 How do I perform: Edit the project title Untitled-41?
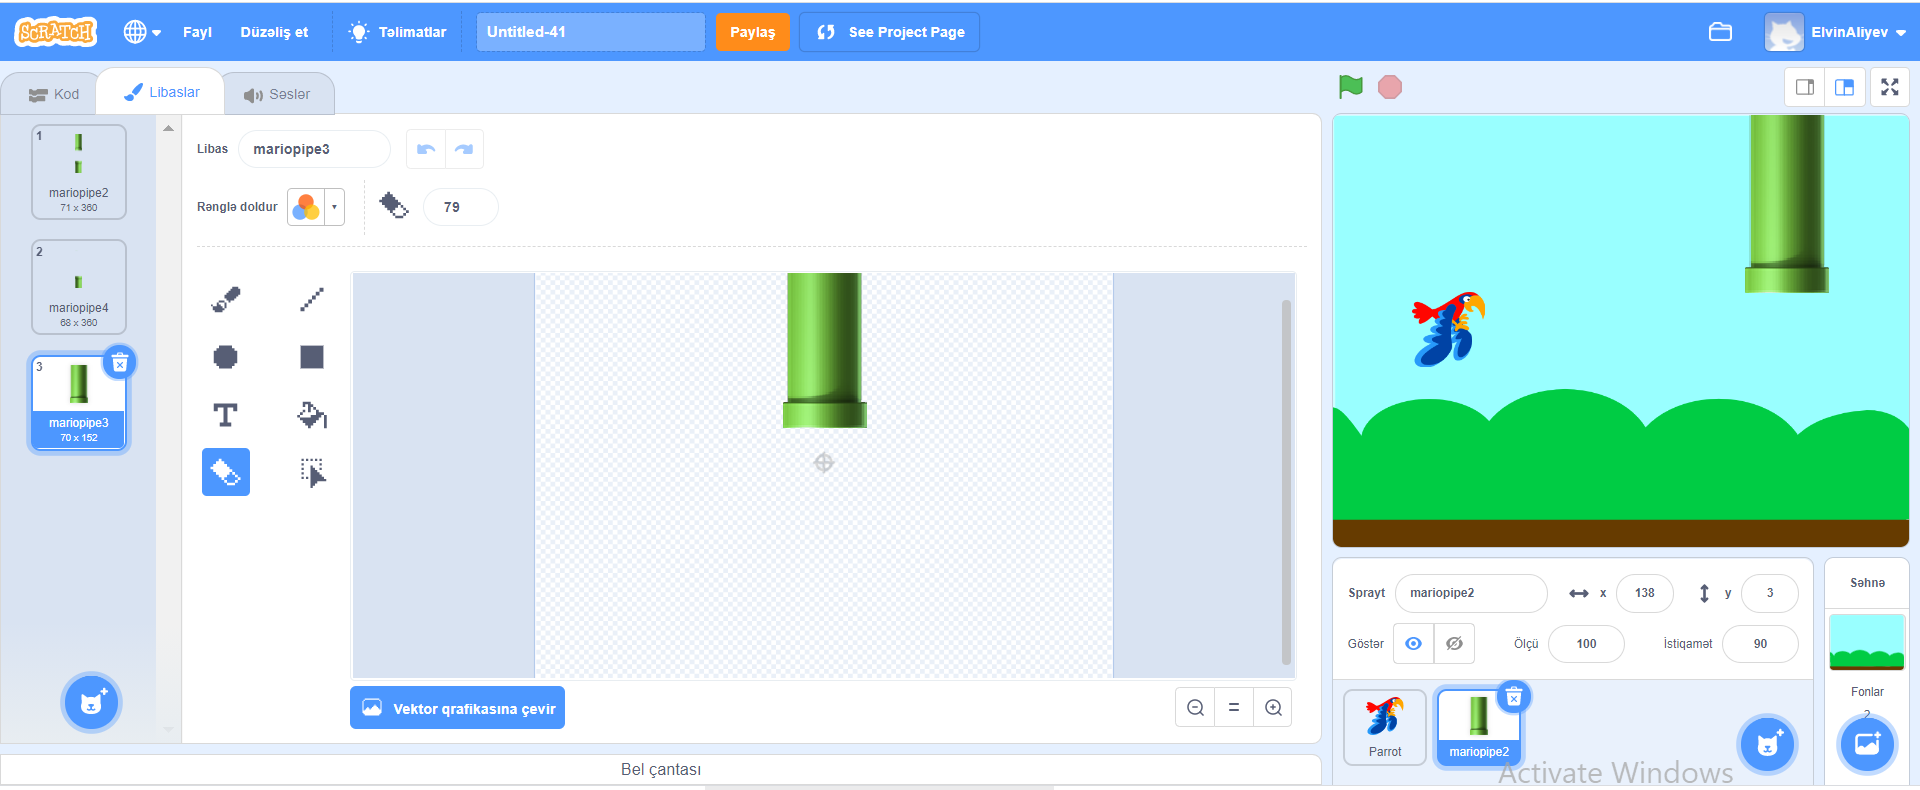point(590,32)
